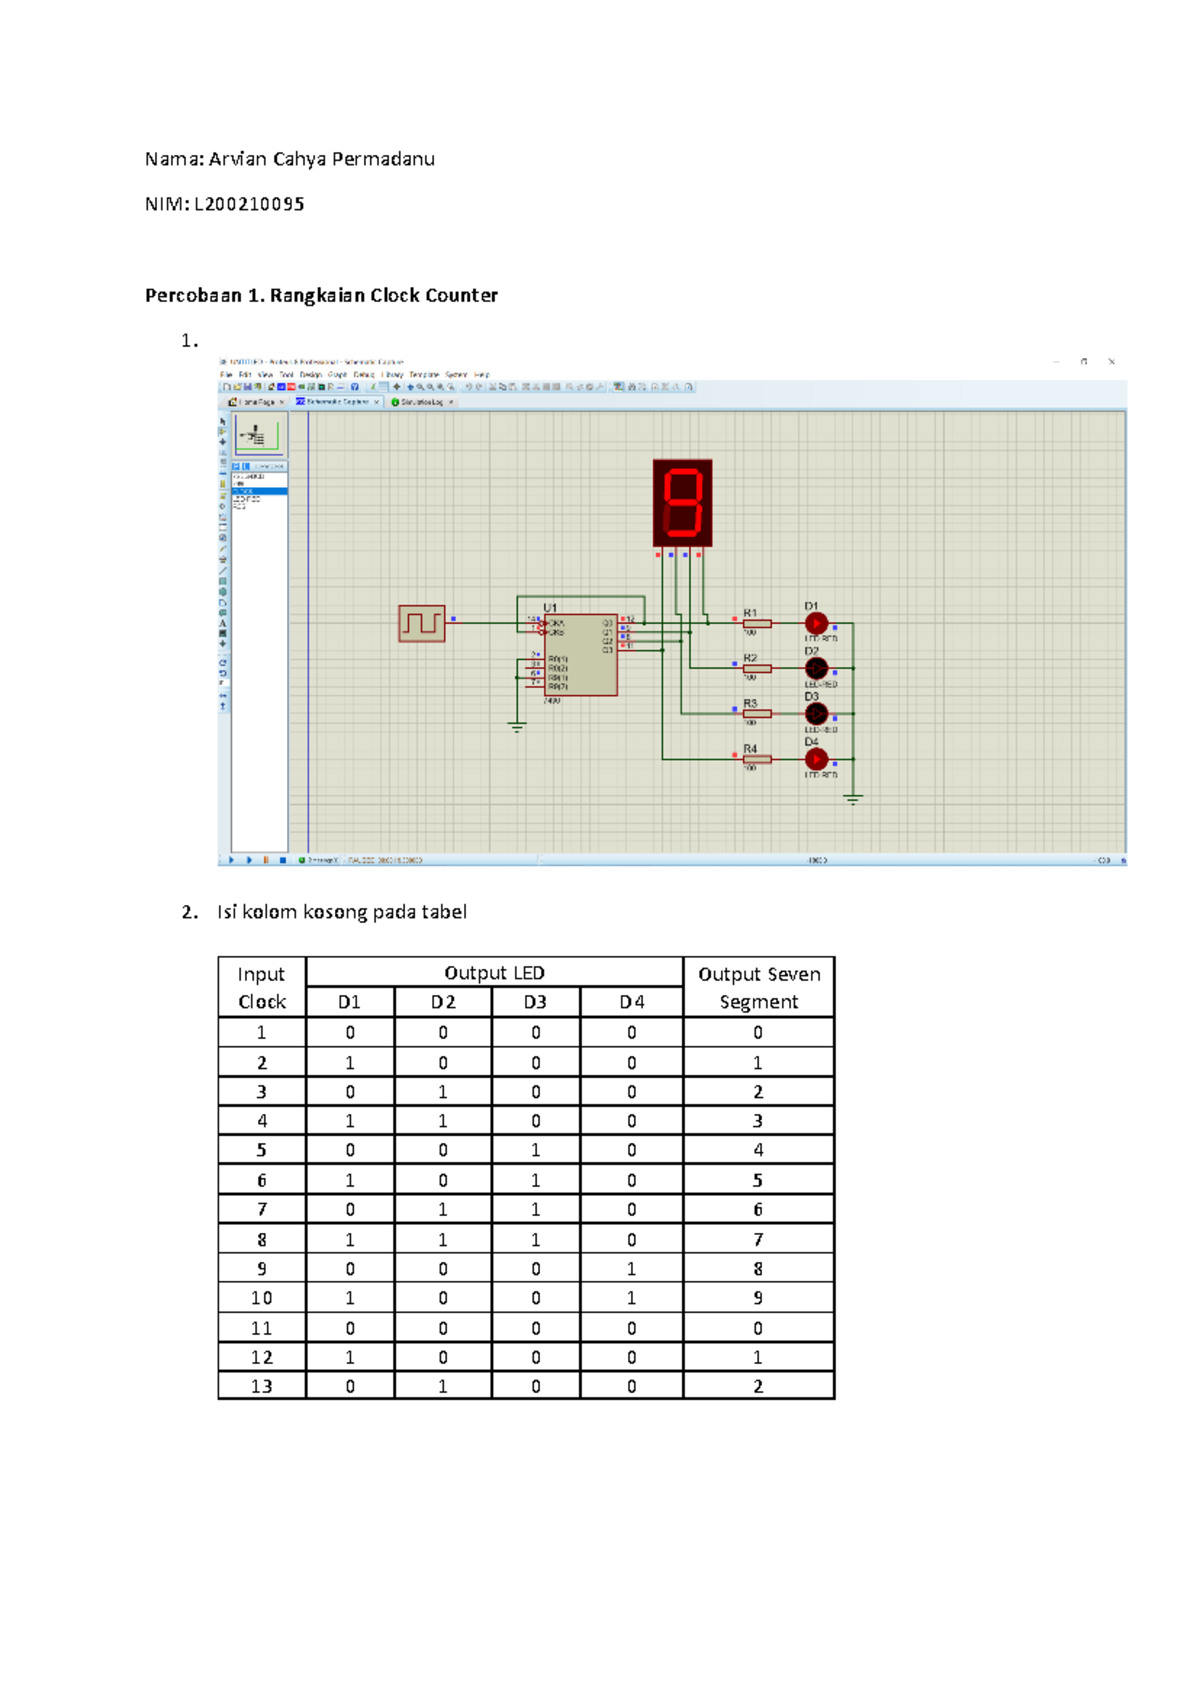The image size is (1200, 1696).
Task: Click the Zoom Out magnifier icon
Action: [x=430, y=387]
